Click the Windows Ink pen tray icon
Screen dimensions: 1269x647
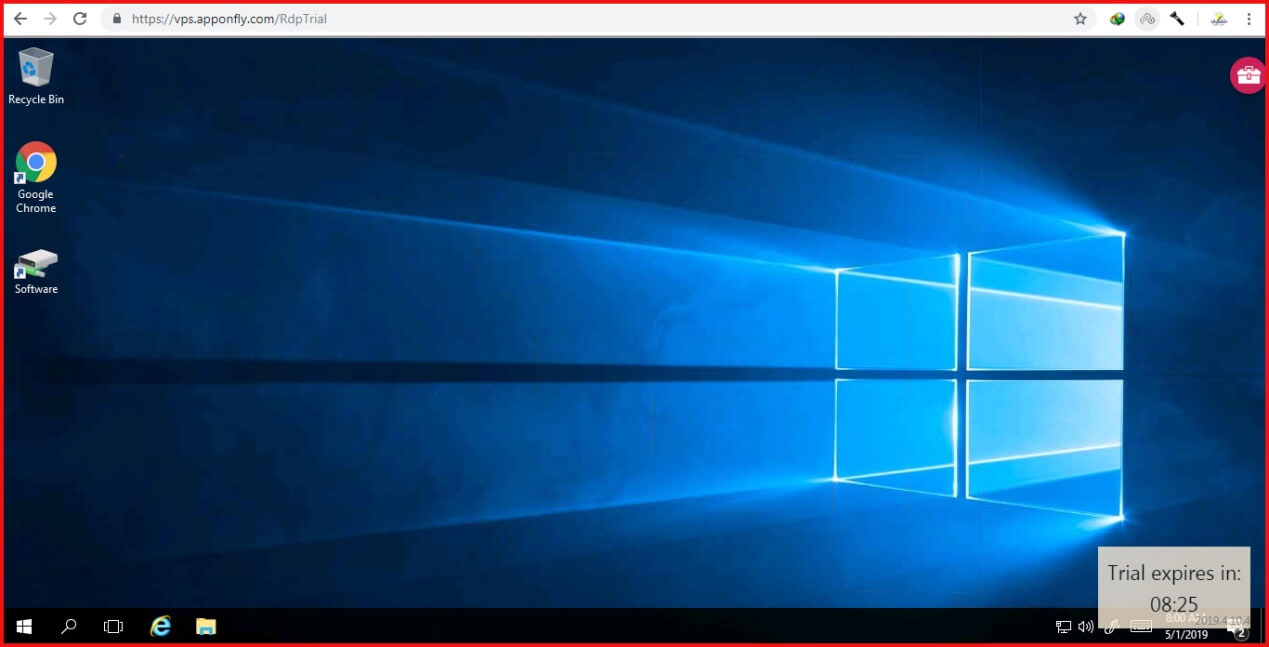point(1111,627)
